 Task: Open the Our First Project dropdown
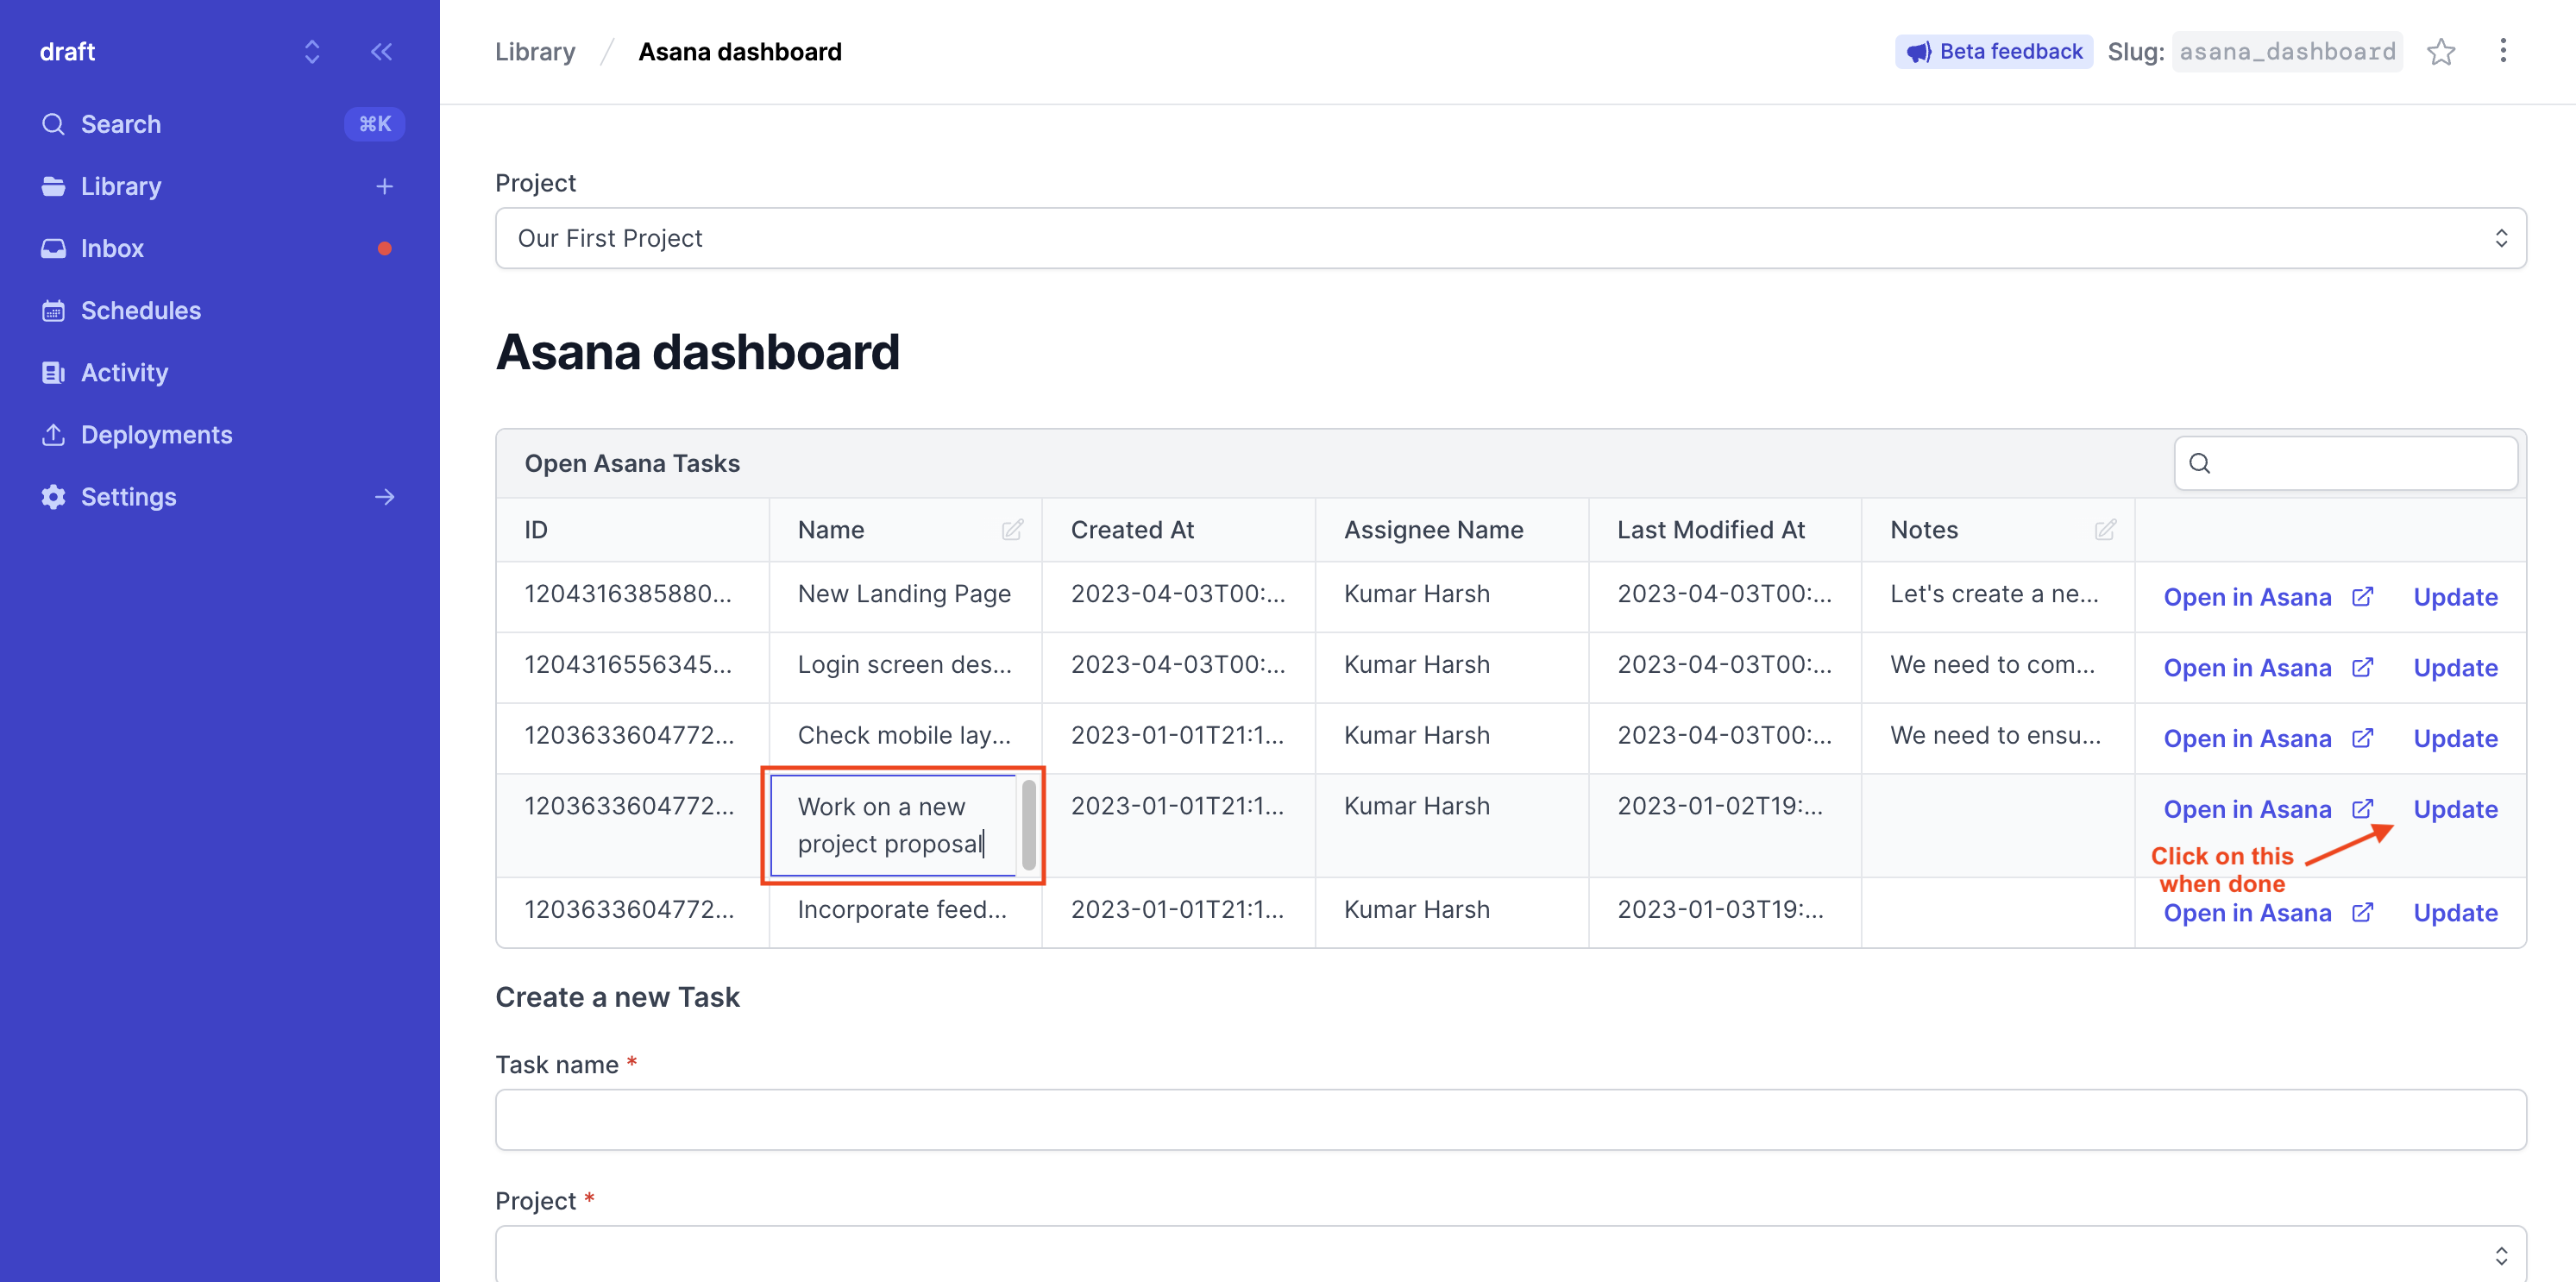(1510, 238)
